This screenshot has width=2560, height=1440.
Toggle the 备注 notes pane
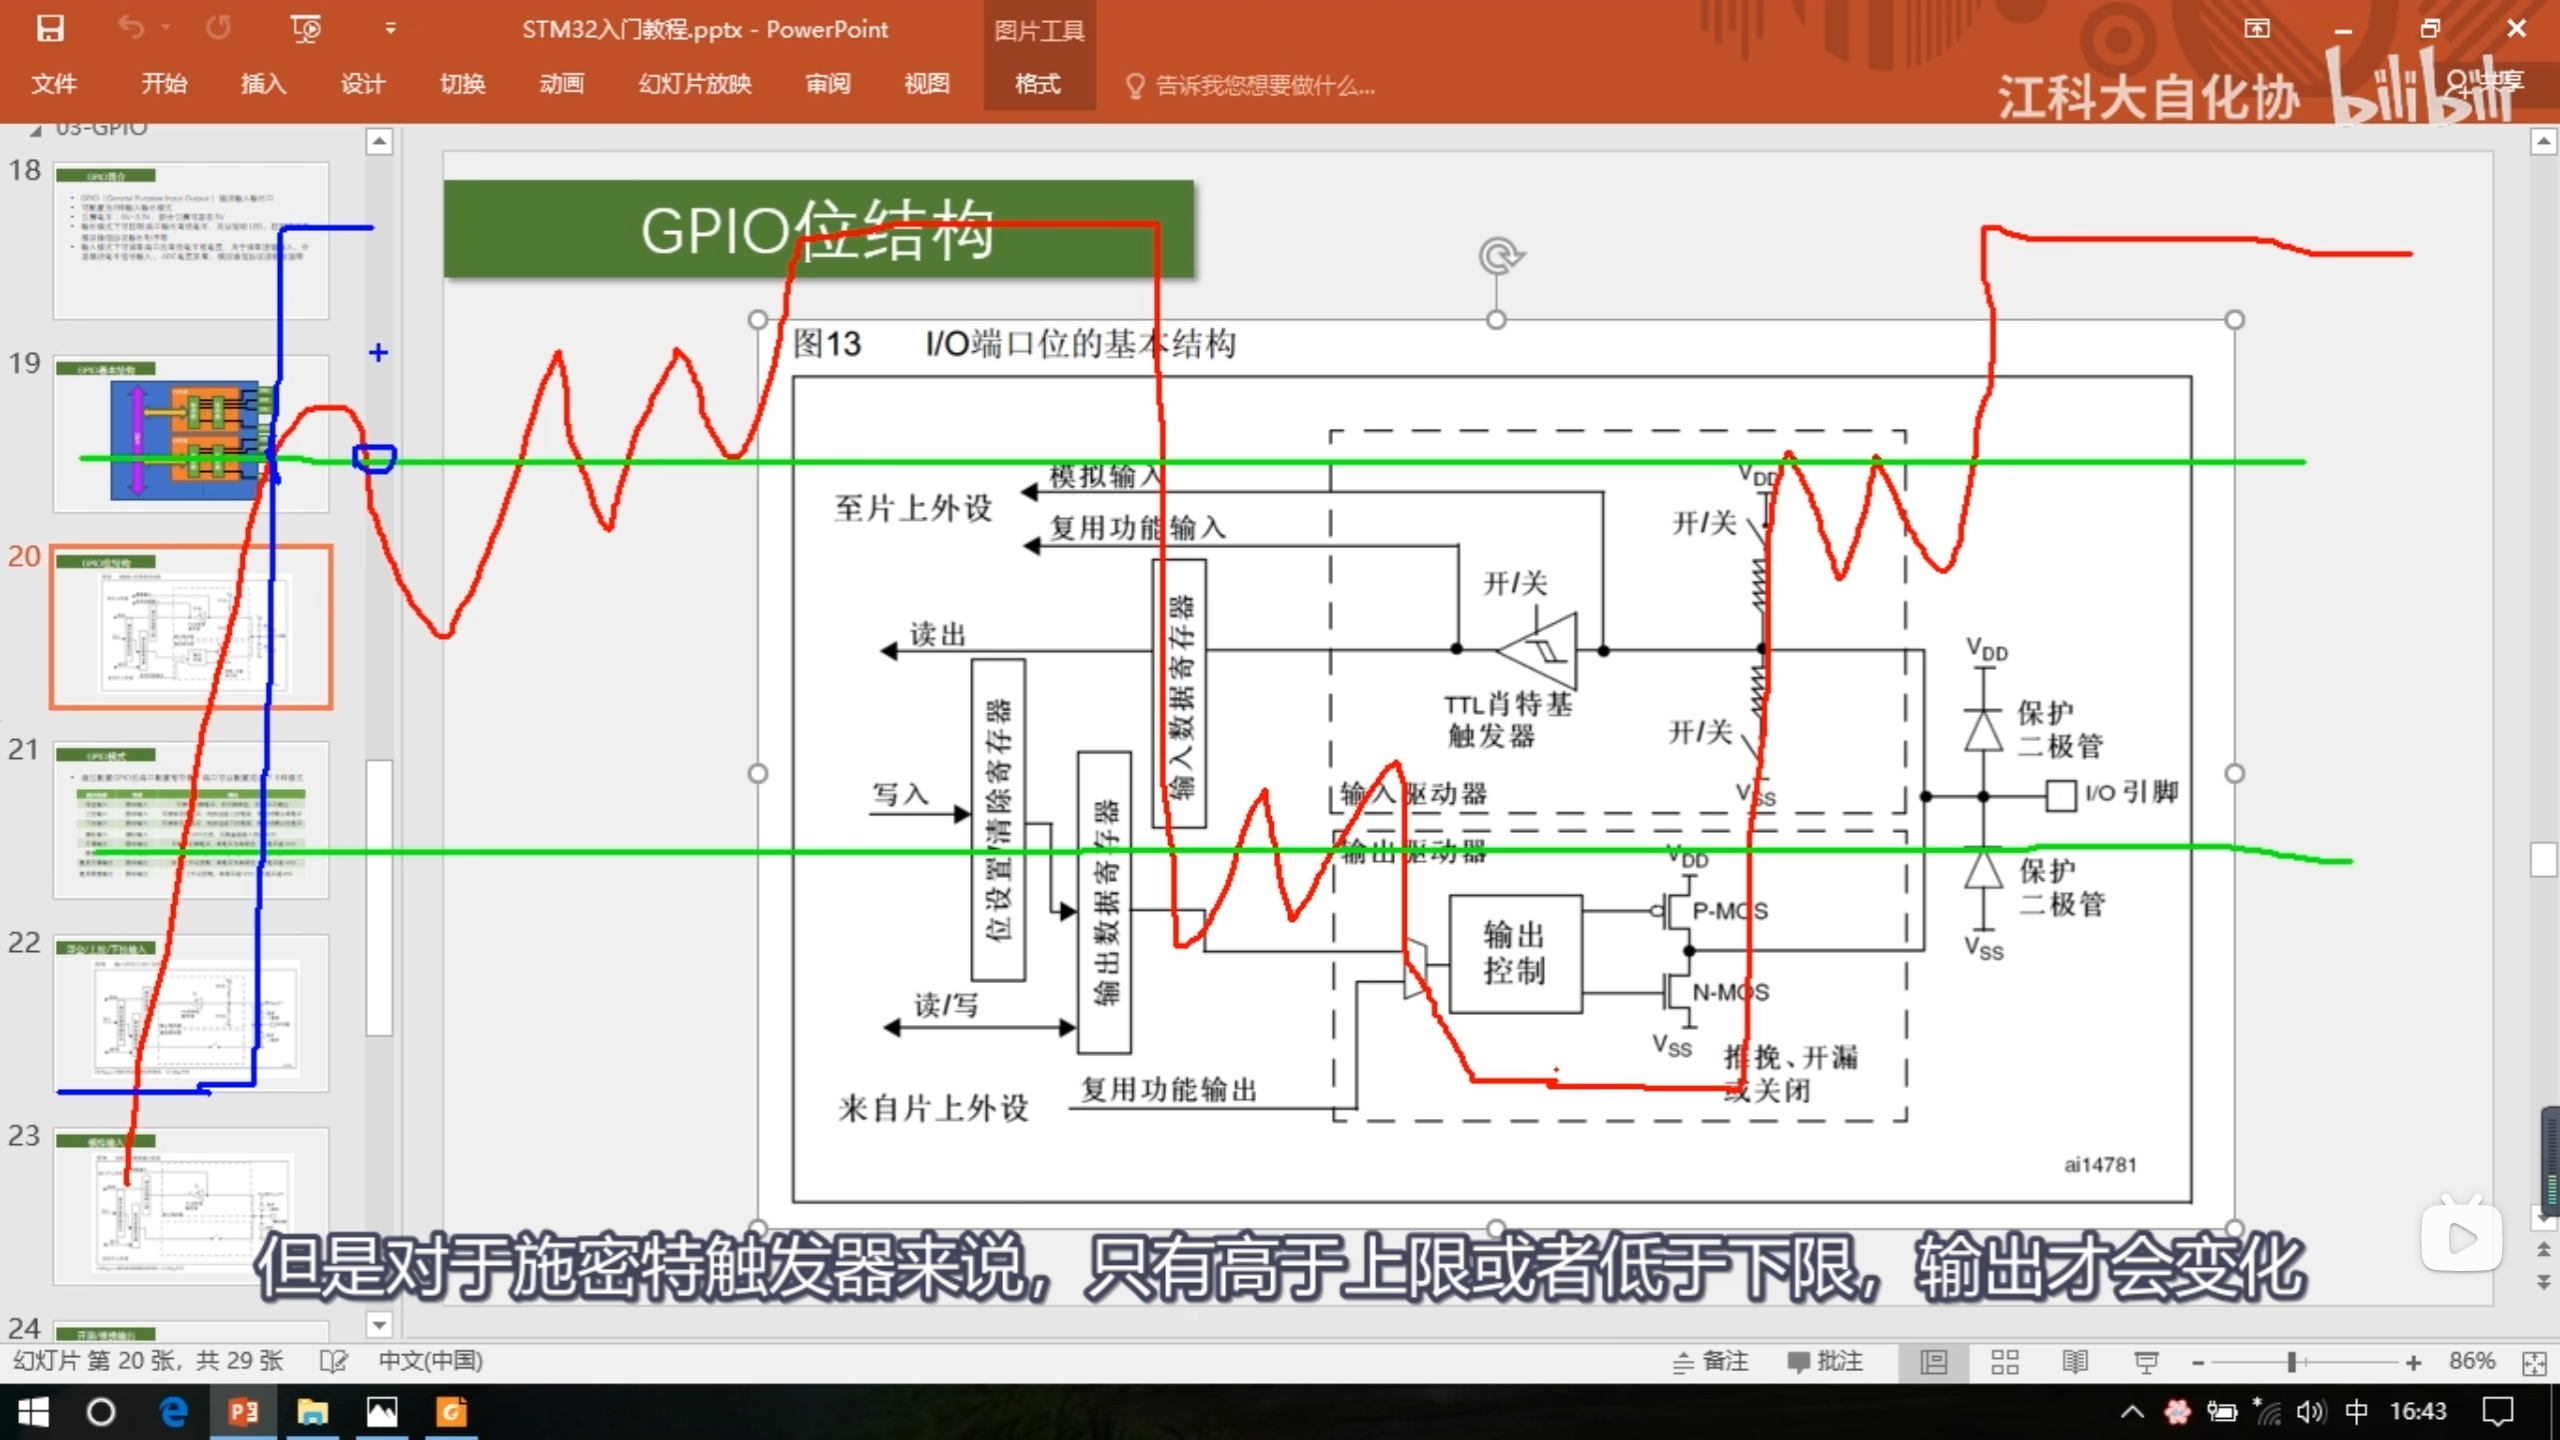click(x=1711, y=1362)
